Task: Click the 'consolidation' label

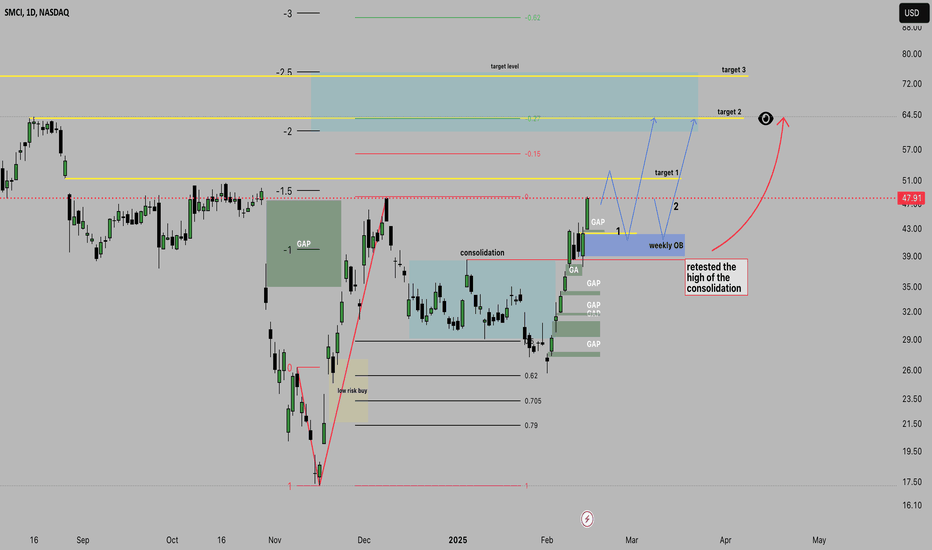Action: [x=482, y=253]
